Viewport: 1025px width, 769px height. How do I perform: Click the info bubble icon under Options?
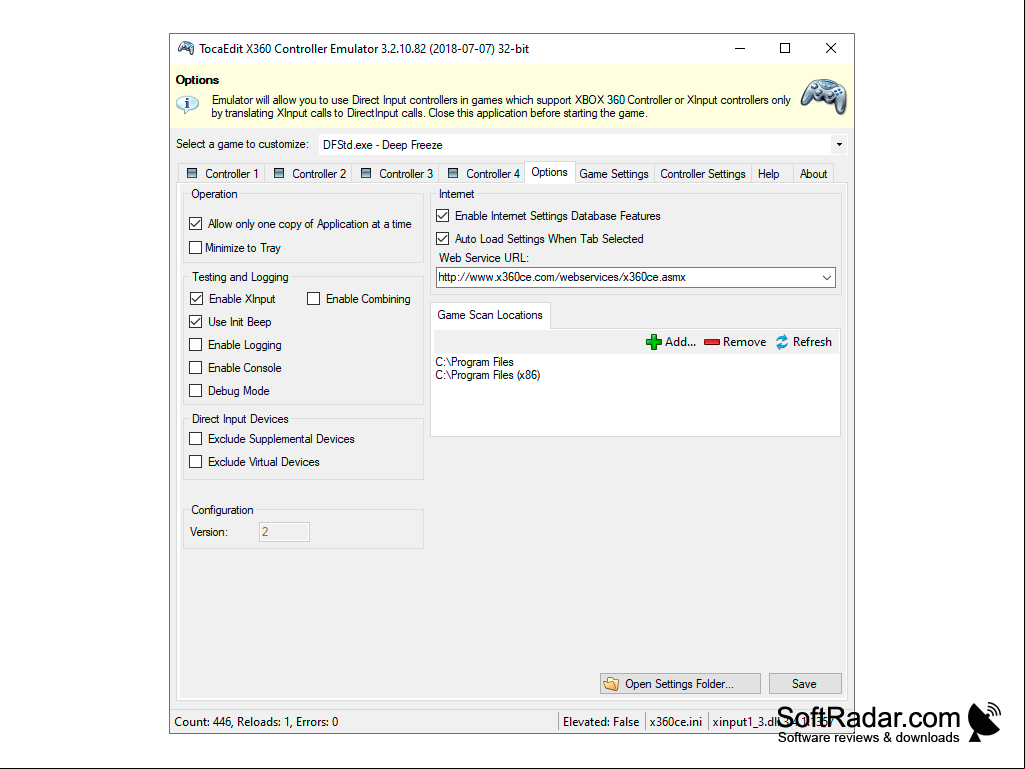click(187, 105)
